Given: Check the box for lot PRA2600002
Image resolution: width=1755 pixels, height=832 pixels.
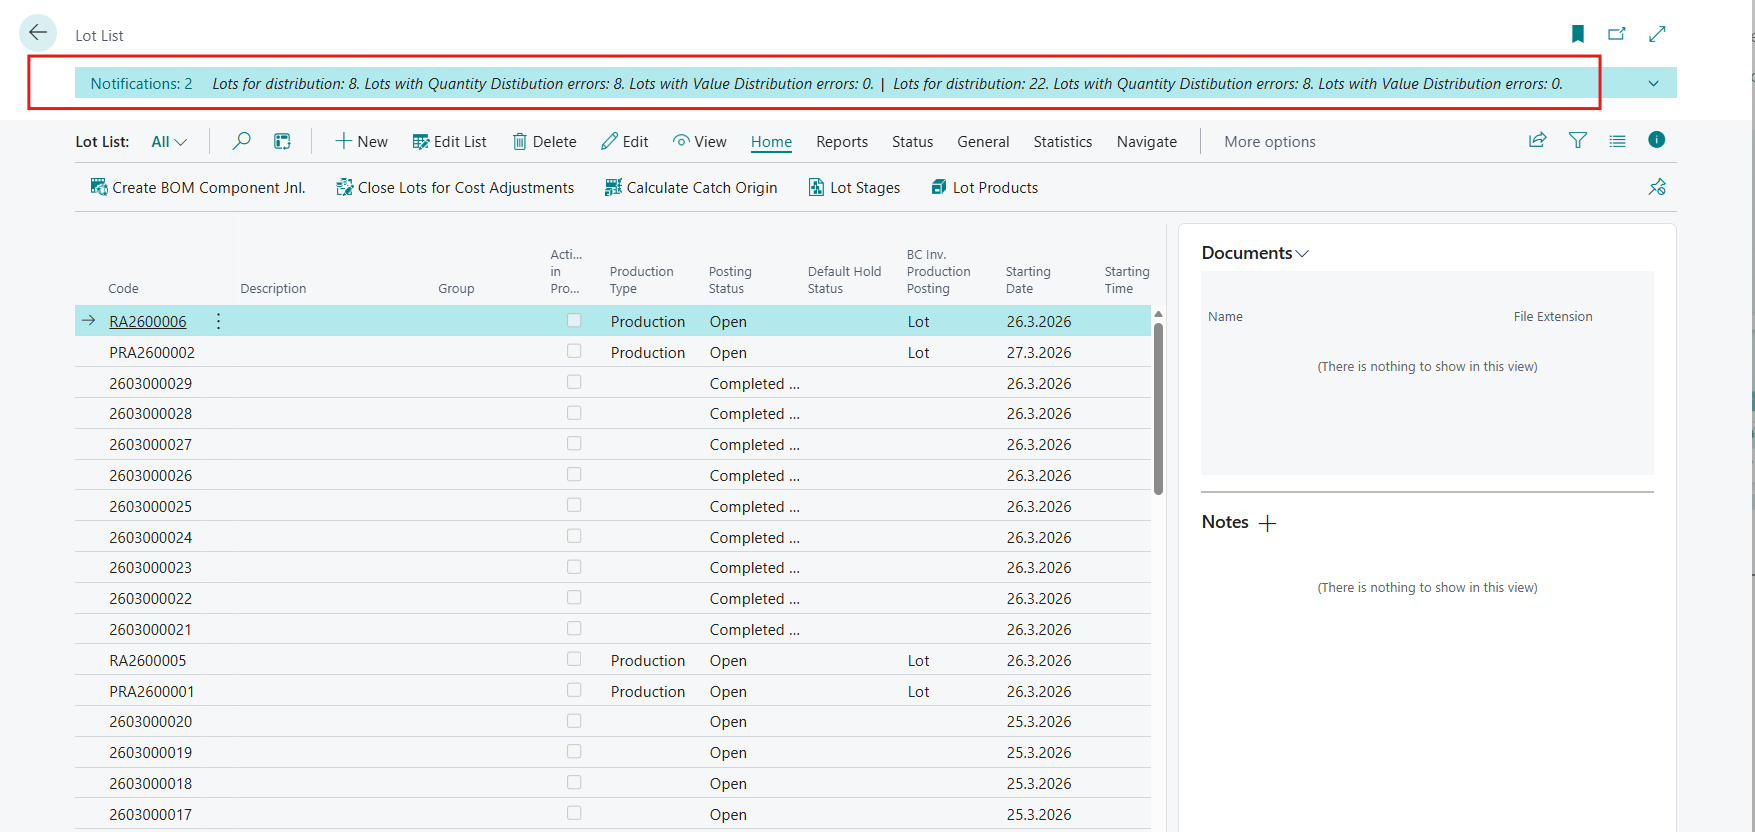Looking at the screenshot, I should [x=574, y=351].
